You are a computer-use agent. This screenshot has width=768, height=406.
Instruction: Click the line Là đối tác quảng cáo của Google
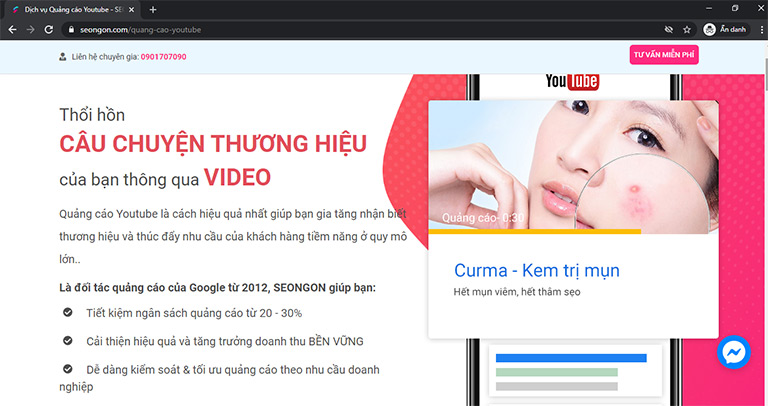[x=217, y=287]
